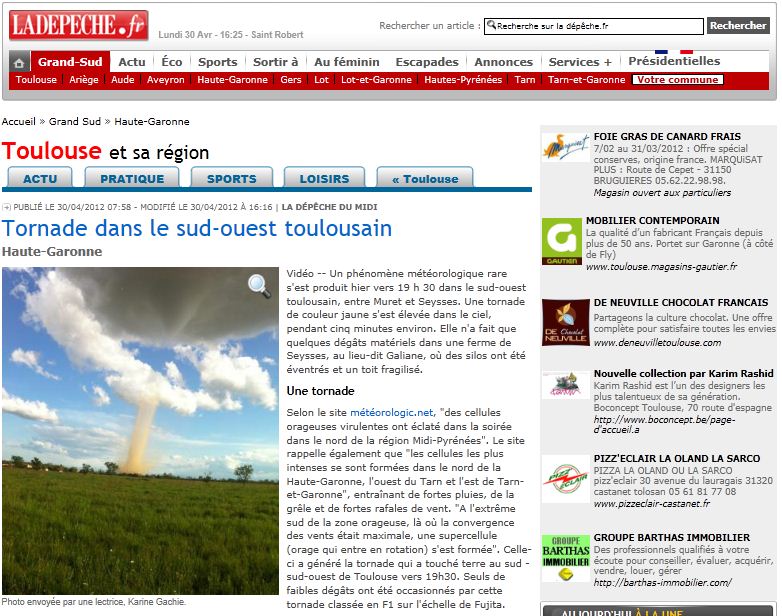Switch to the PRATIQUE tab
This screenshot has height=616, width=782.
[x=132, y=179]
